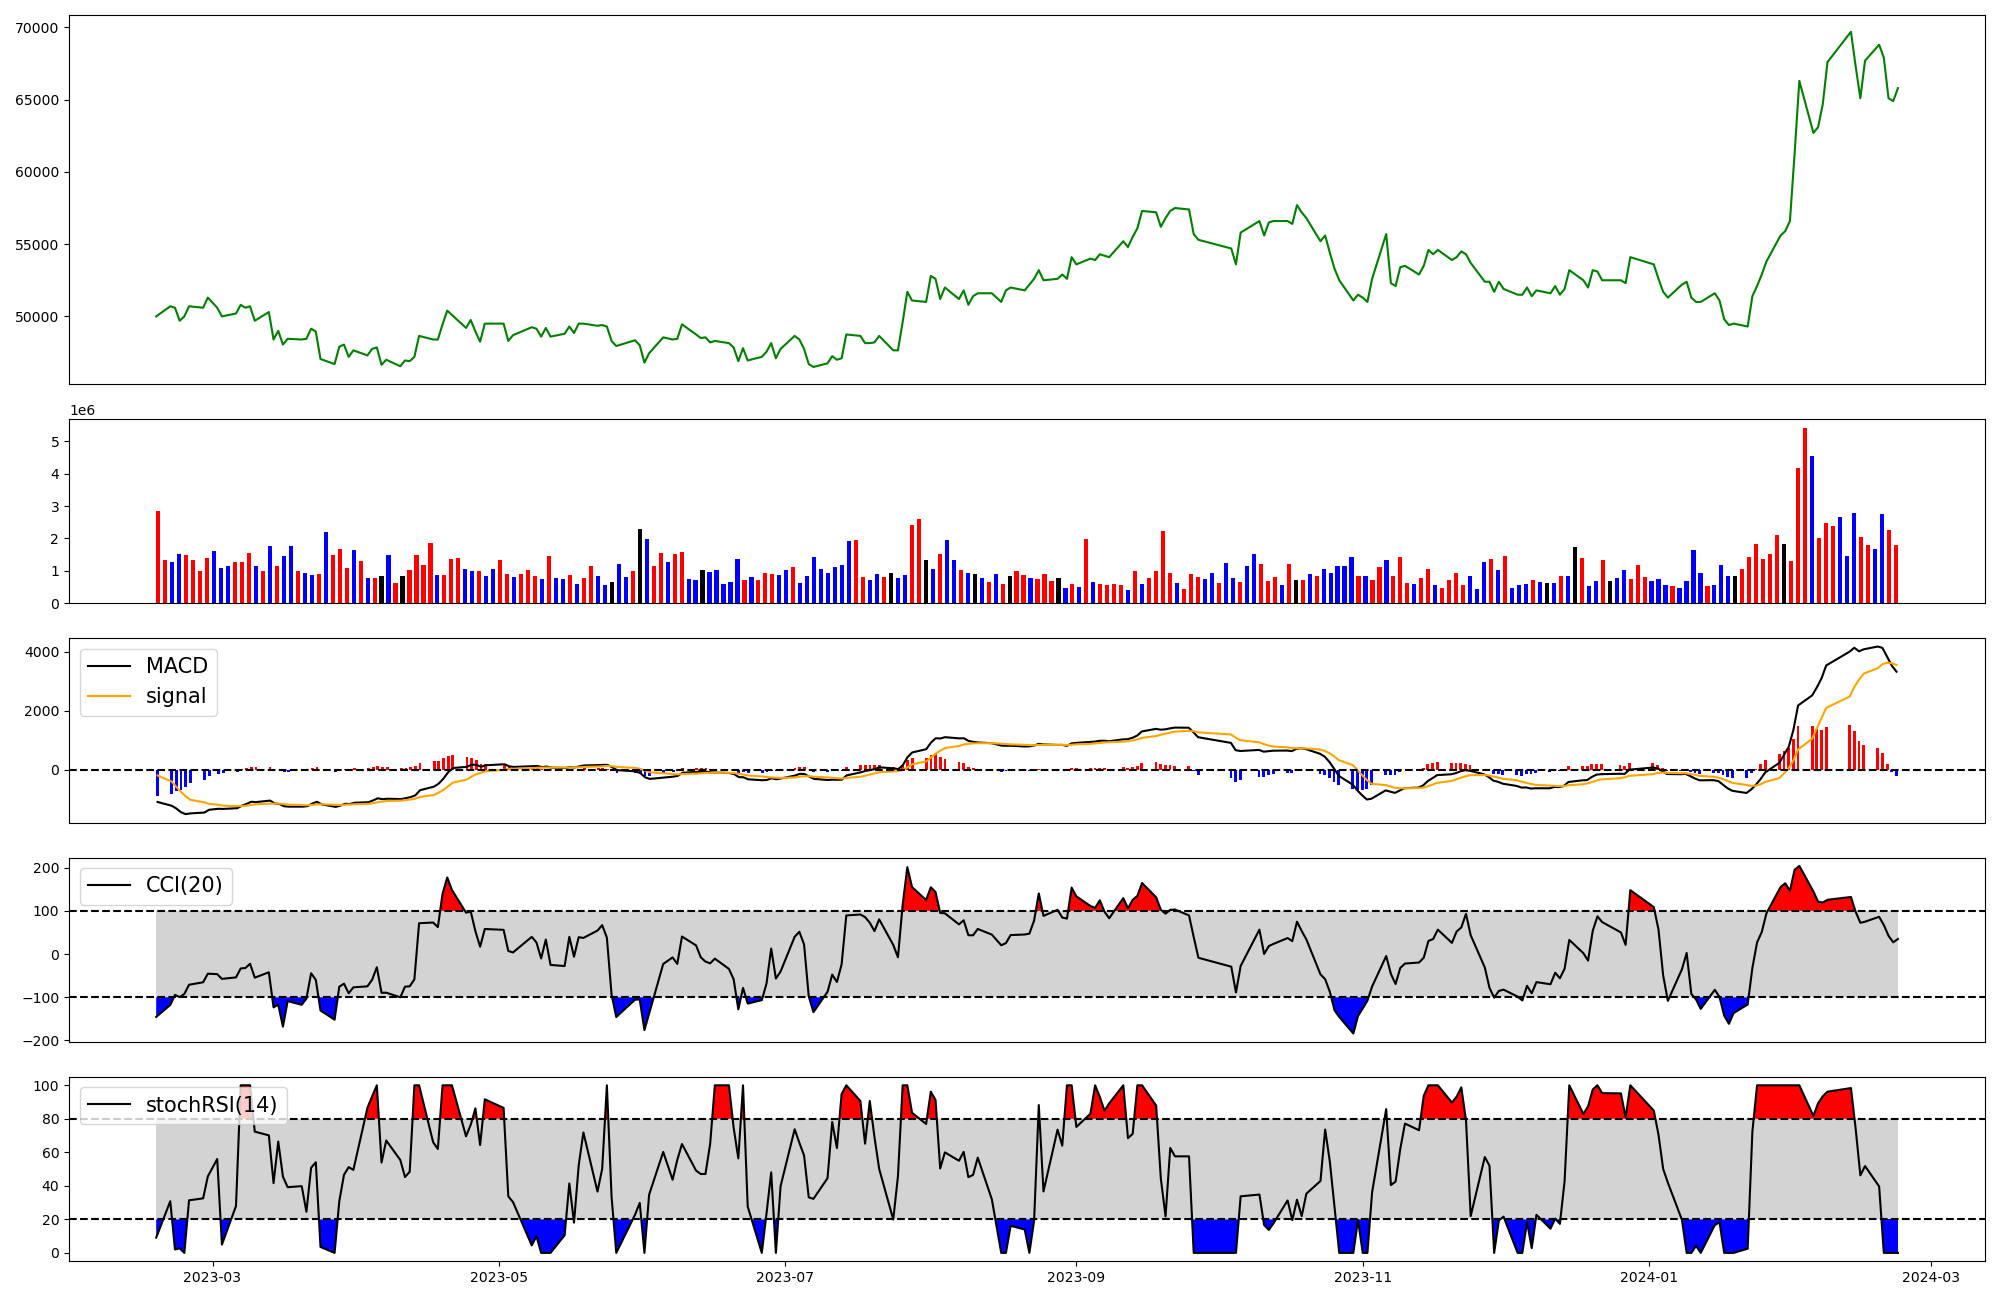The height and width of the screenshot is (1300, 2000).
Task: Click the 2024-03 date axis label
Action: tap(1930, 1277)
